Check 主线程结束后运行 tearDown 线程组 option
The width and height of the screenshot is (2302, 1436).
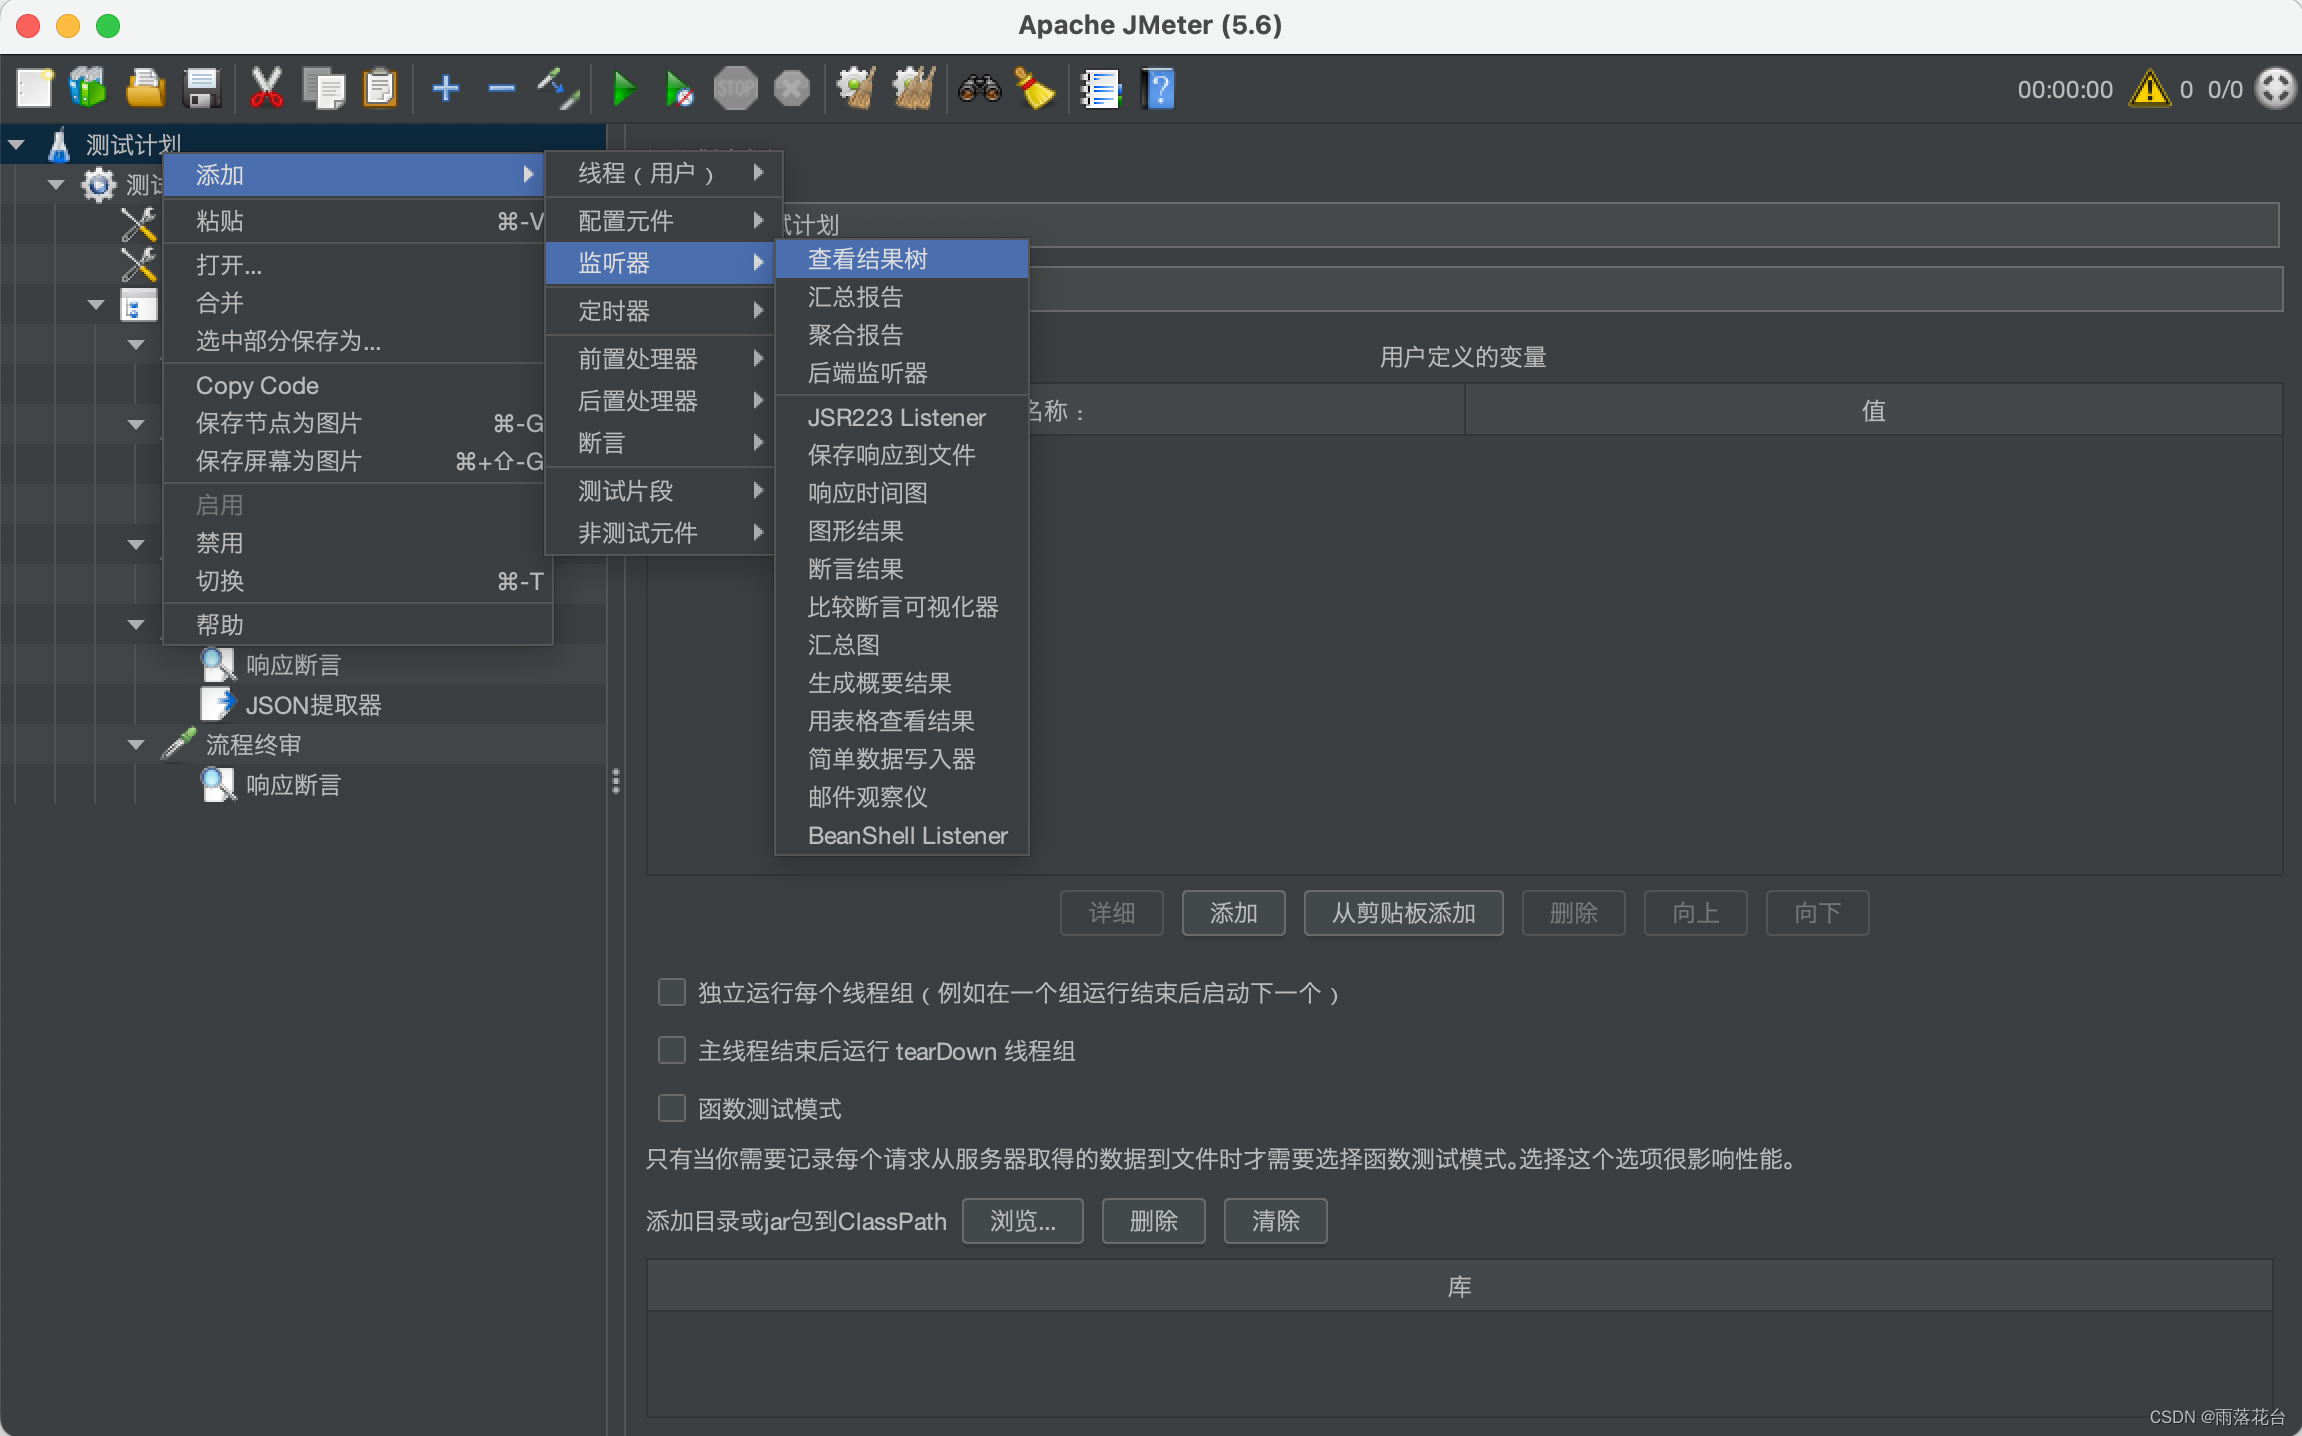pos(672,1050)
